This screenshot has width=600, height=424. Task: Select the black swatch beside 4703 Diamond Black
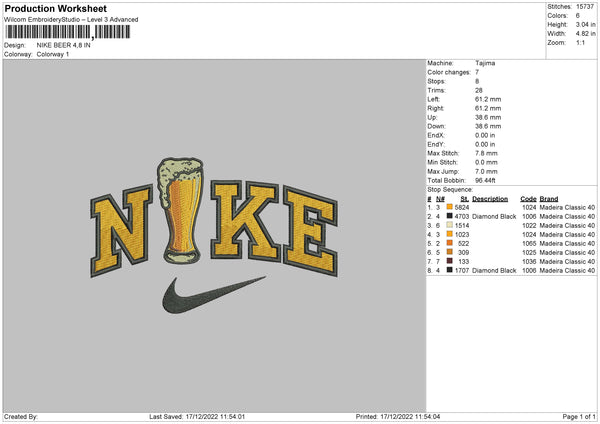pos(450,216)
